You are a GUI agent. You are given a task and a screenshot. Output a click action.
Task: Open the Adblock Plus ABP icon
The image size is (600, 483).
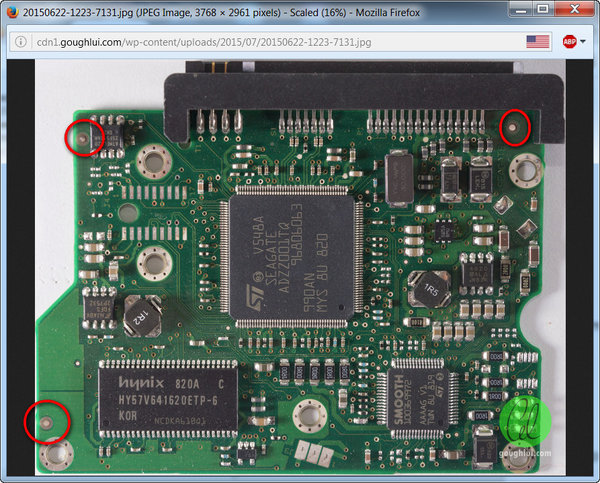pos(569,41)
